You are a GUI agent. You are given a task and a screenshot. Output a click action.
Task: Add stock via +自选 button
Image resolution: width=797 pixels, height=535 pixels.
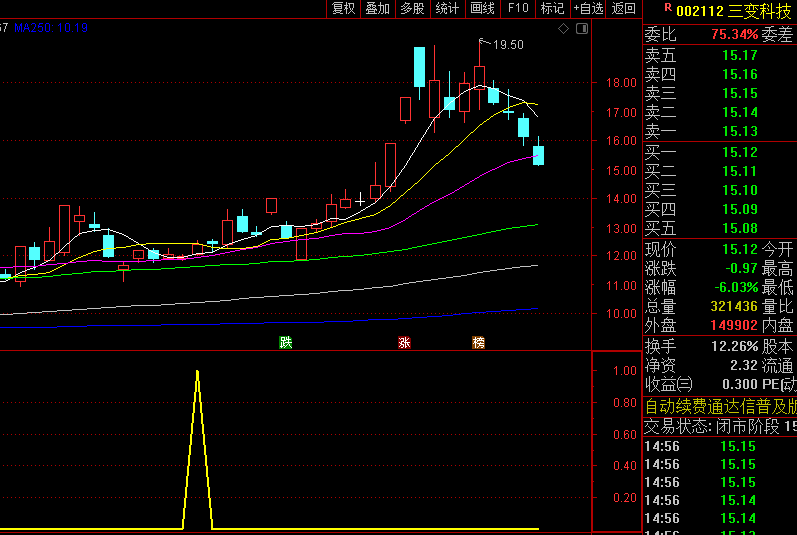point(588,9)
